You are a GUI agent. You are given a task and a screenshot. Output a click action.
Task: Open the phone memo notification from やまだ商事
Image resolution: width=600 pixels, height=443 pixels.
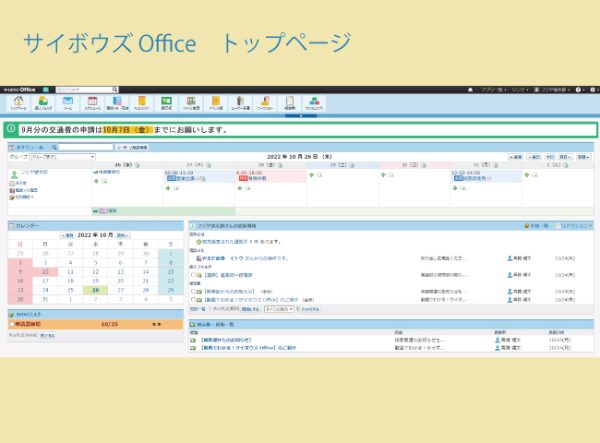(x=245, y=258)
